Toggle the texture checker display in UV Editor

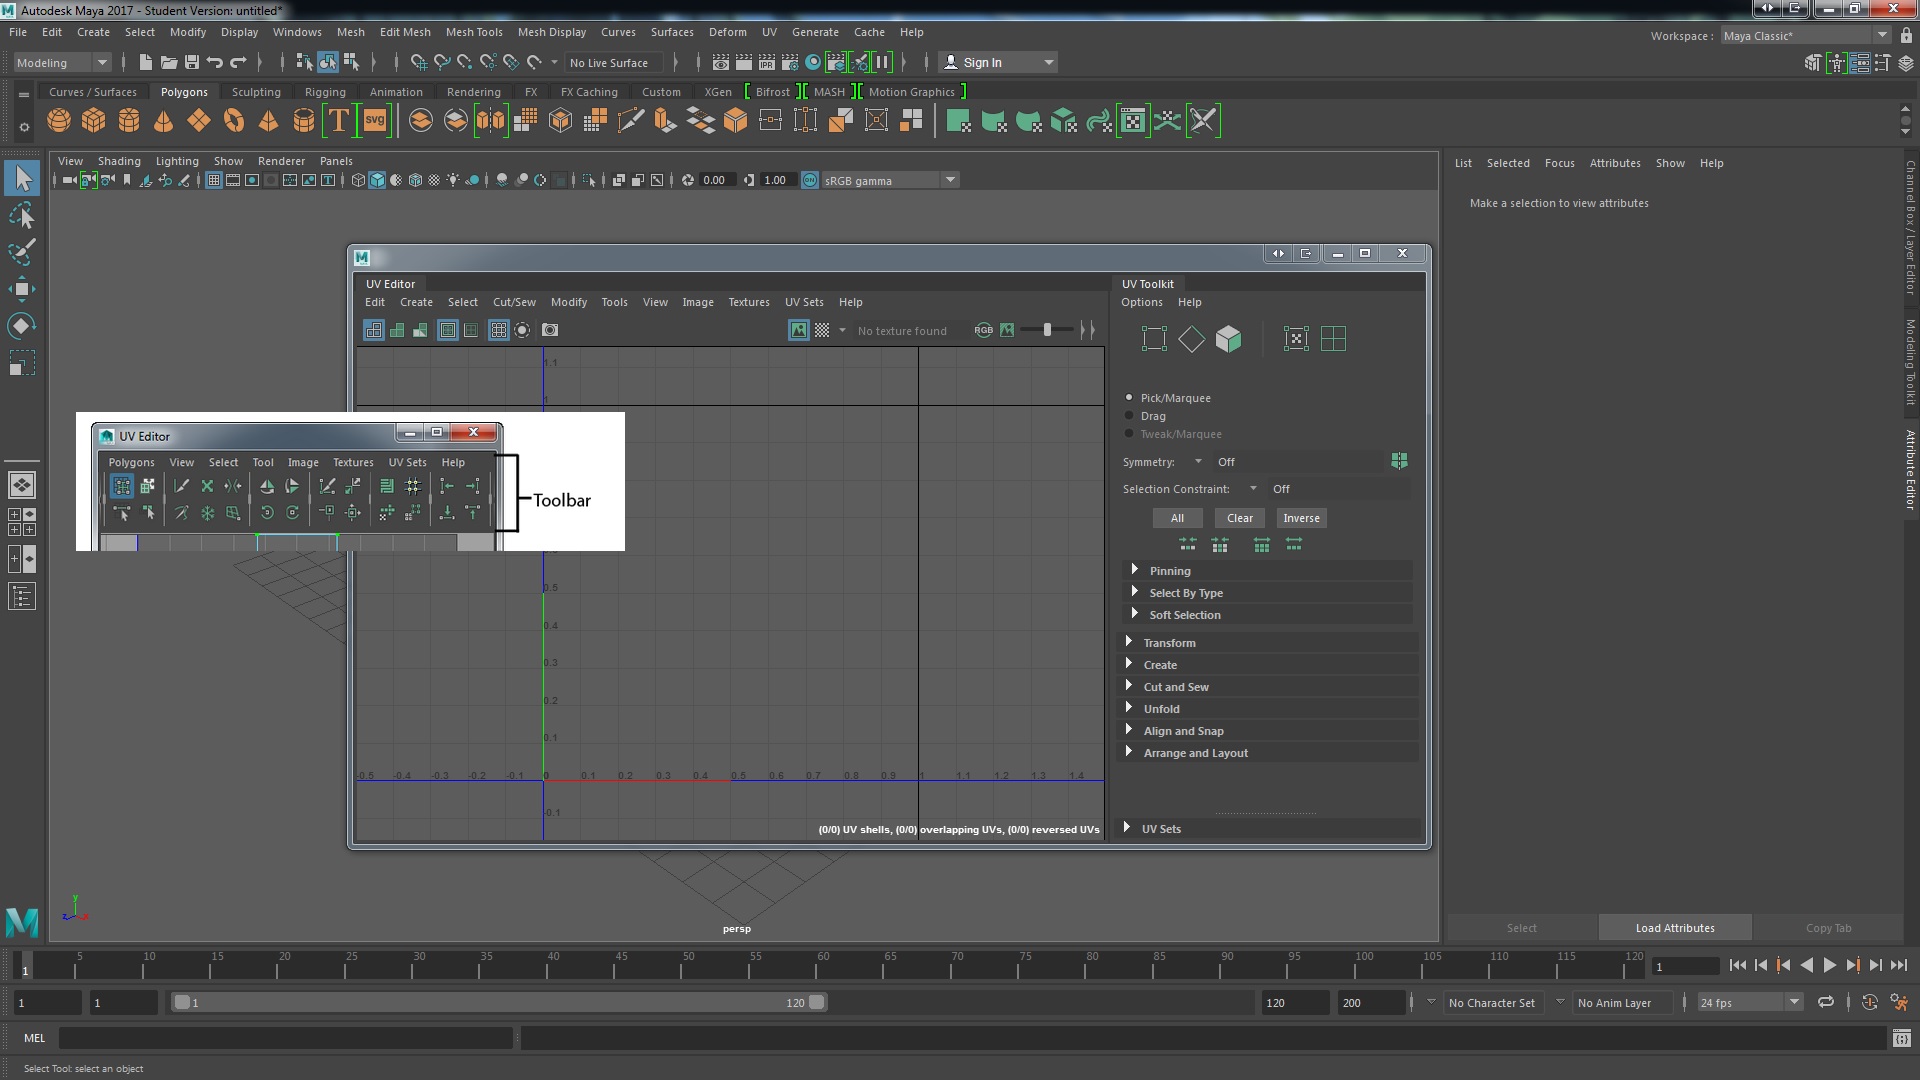click(820, 330)
